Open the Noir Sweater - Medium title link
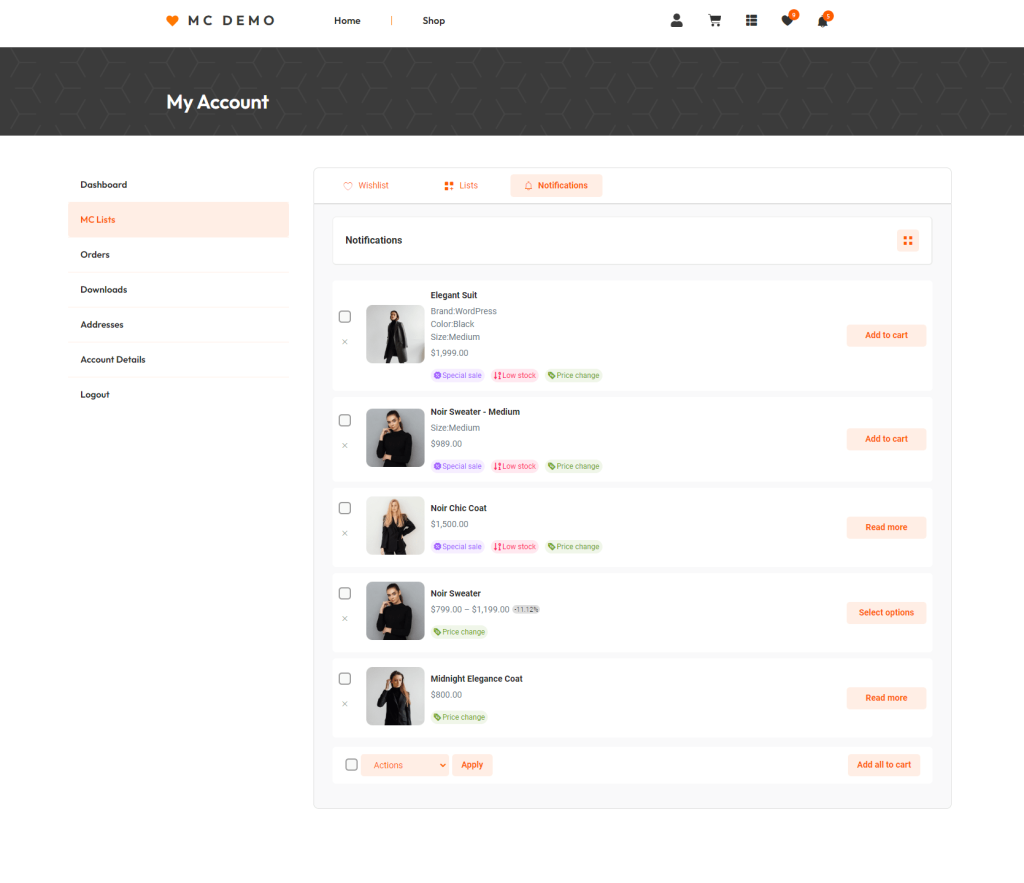This screenshot has width=1024, height=883. click(475, 412)
